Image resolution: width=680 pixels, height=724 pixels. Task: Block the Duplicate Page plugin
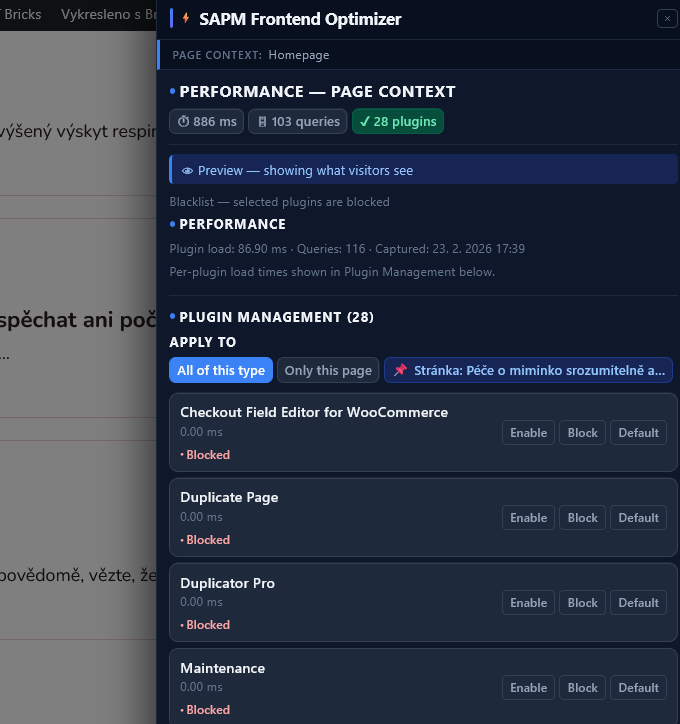582,518
